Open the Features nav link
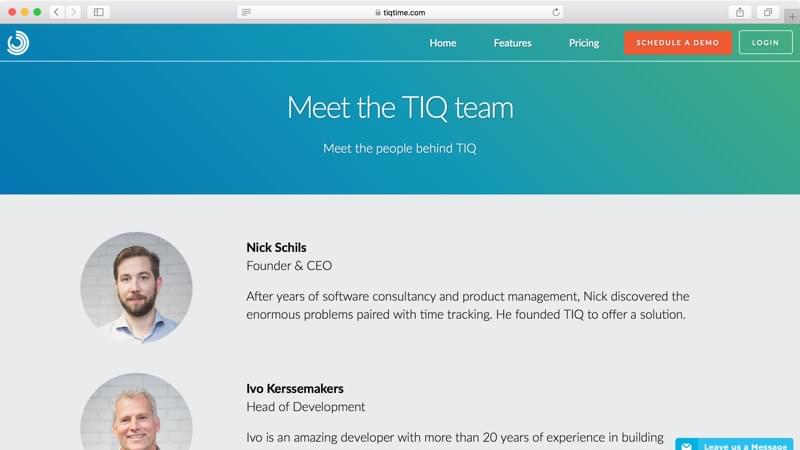 [x=512, y=43]
